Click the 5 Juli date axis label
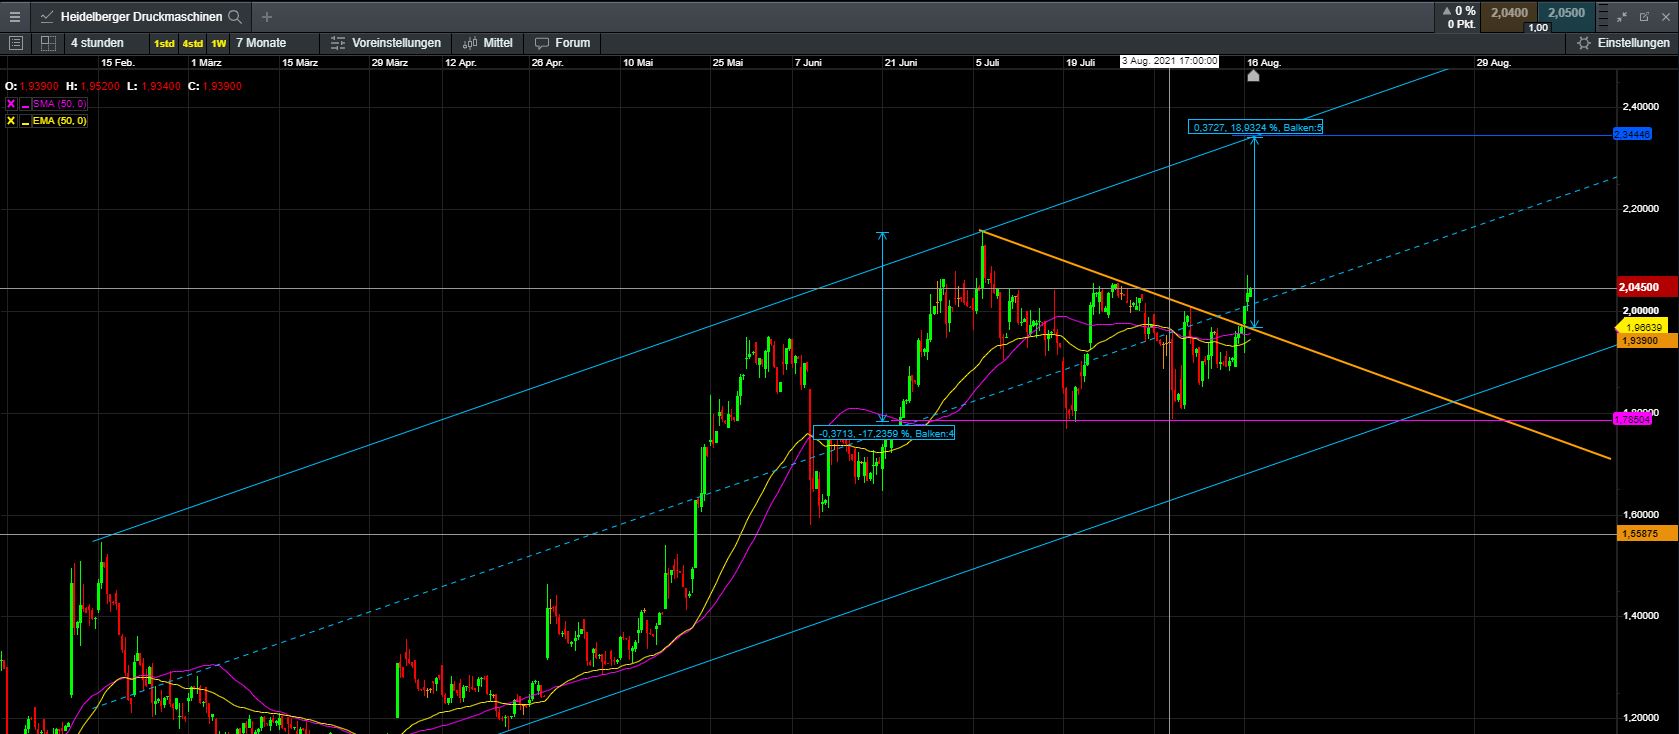The image size is (1679, 734). (x=986, y=62)
